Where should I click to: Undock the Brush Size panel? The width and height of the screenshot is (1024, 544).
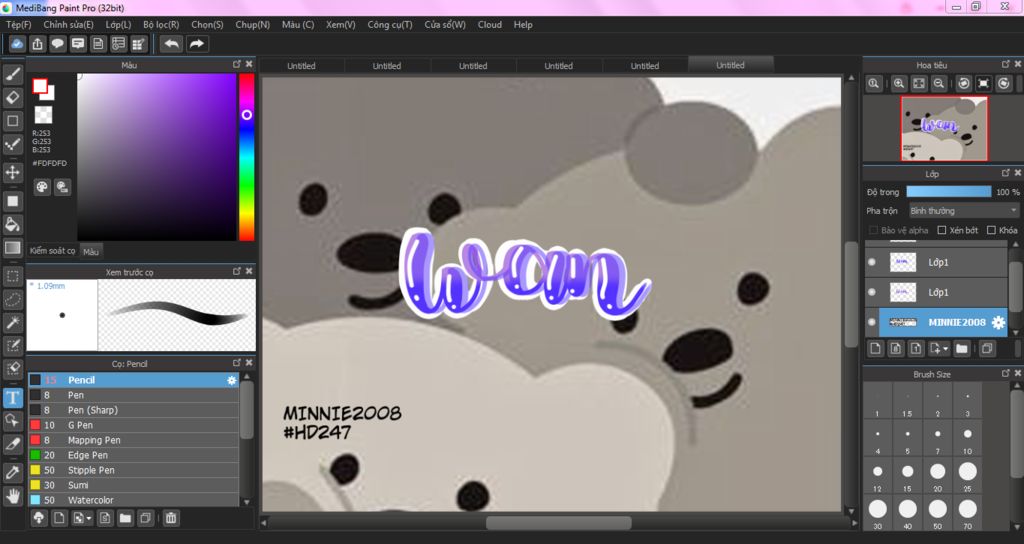[x=1006, y=374]
